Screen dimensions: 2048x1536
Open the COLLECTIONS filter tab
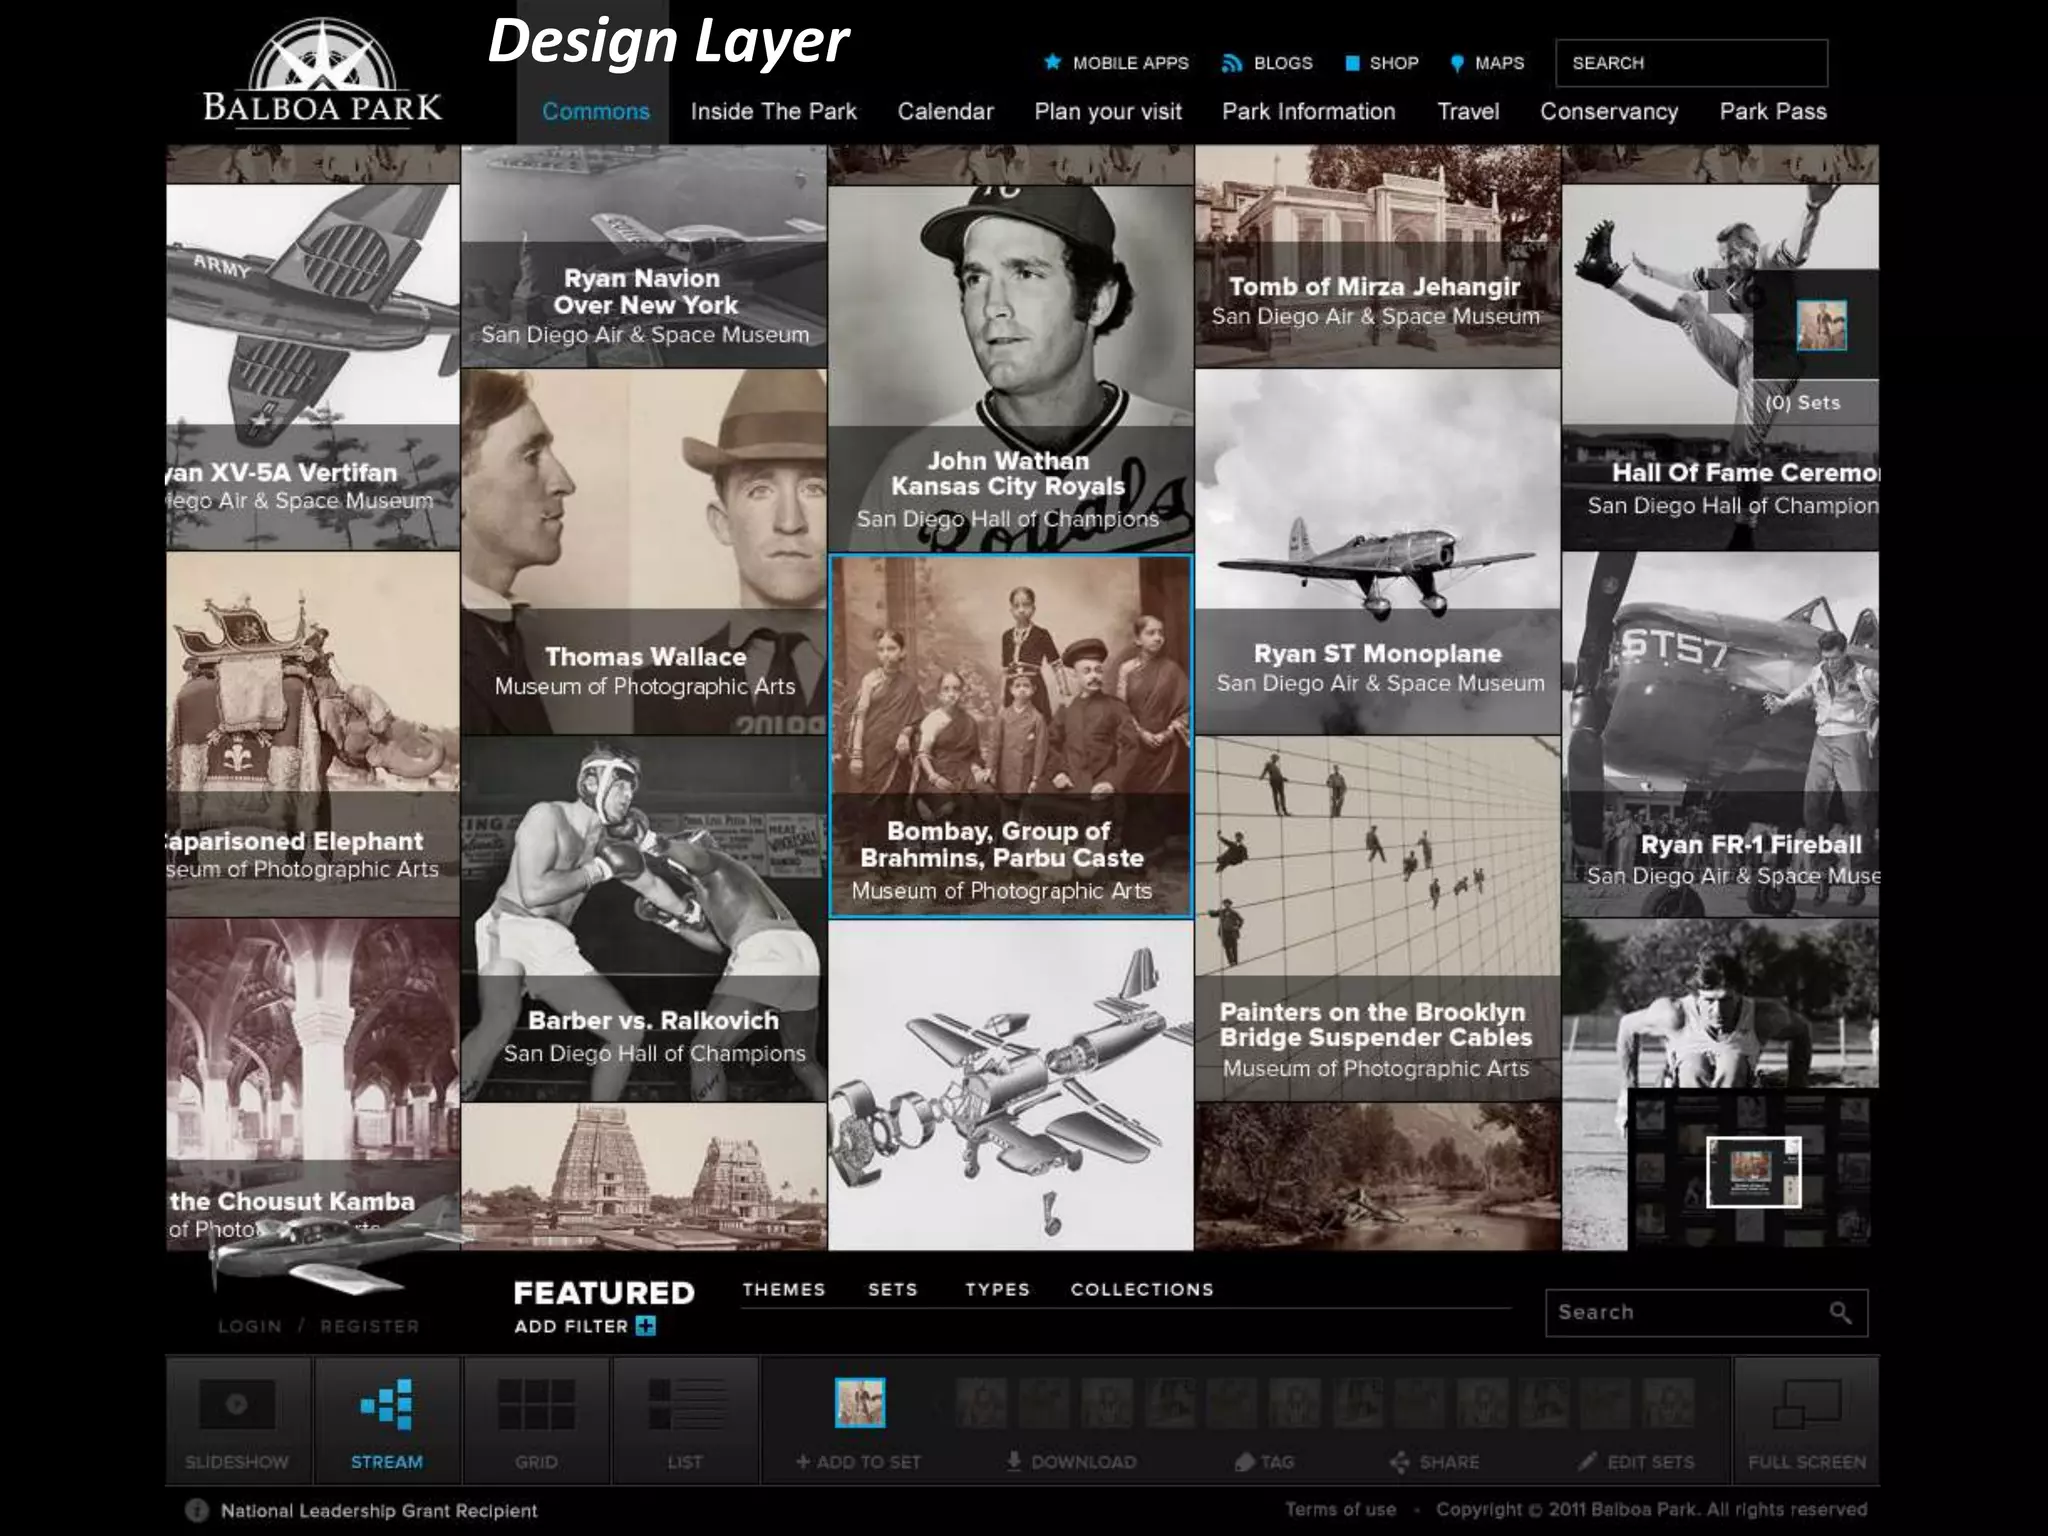[1142, 1289]
